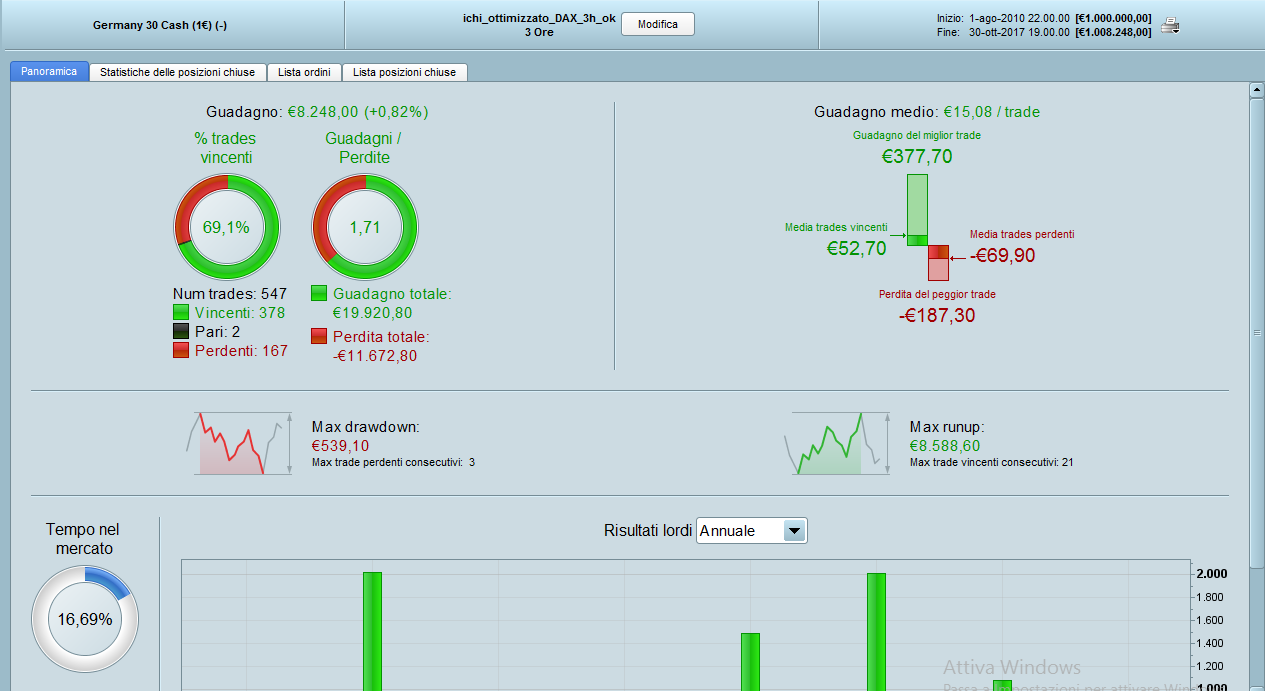Click the scrollbar up arrow

click(x=1257, y=91)
